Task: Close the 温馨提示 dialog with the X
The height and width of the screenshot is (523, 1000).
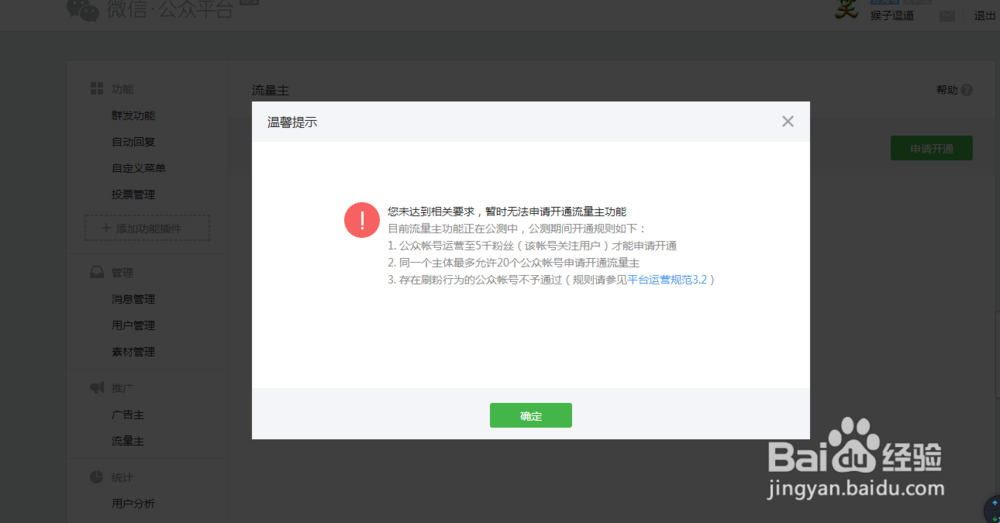Action: coord(788,121)
